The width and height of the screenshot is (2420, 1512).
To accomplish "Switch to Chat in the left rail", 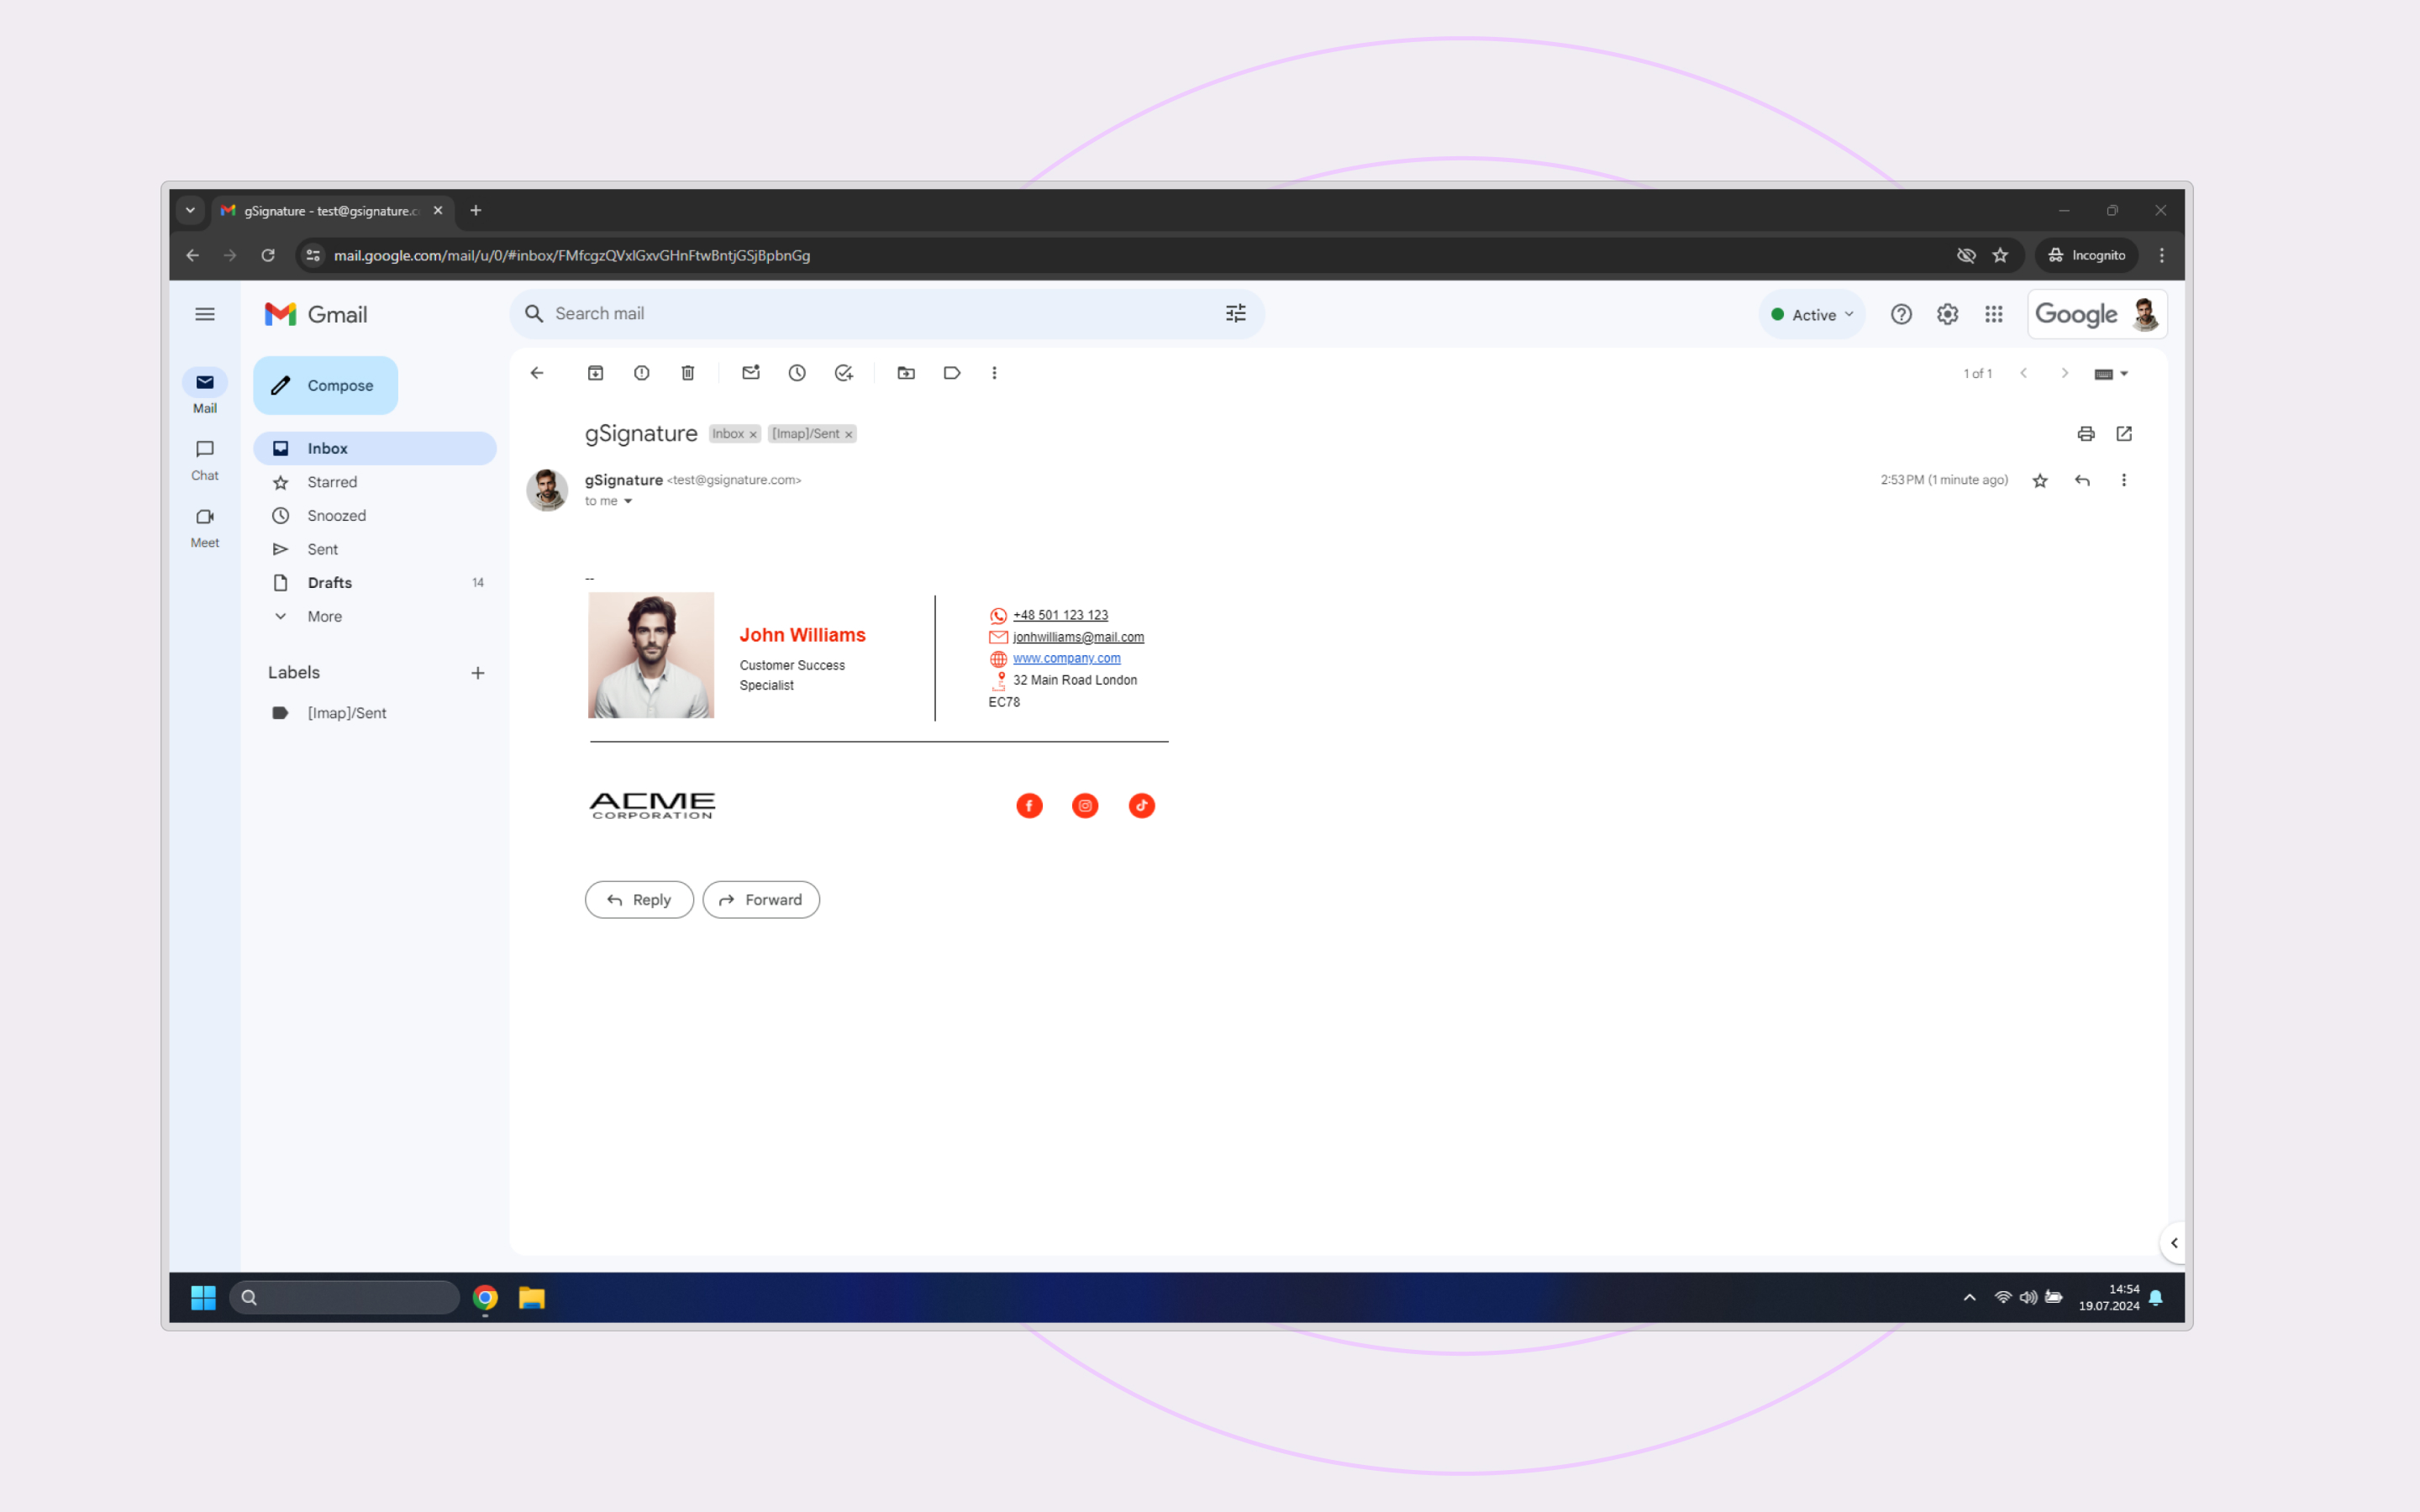I will point(205,460).
